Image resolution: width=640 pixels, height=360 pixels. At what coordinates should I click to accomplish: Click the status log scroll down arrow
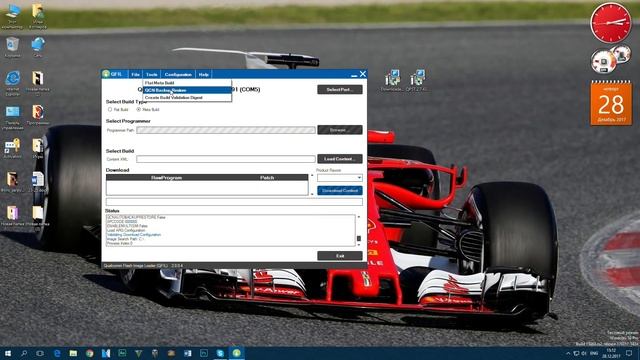coord(359,244)
